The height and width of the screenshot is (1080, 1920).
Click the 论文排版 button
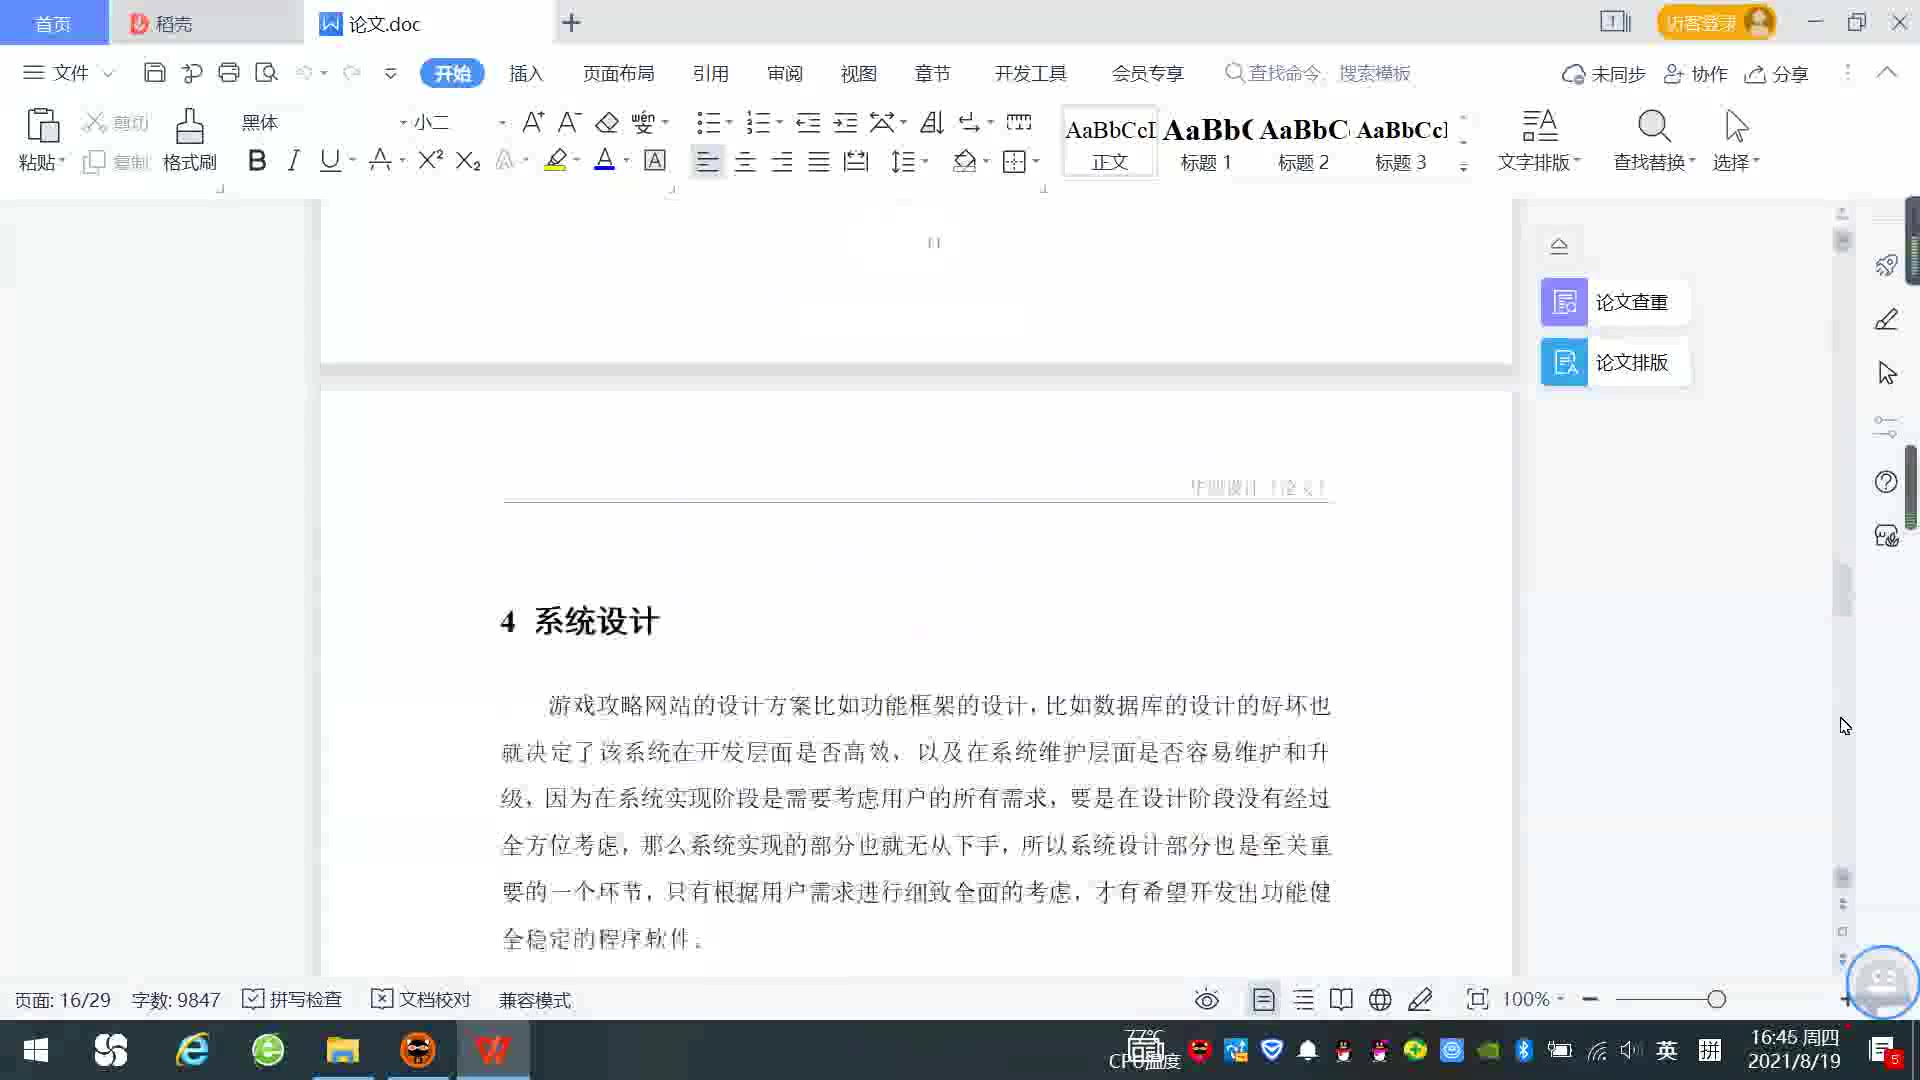click(x=1614, y=362)
